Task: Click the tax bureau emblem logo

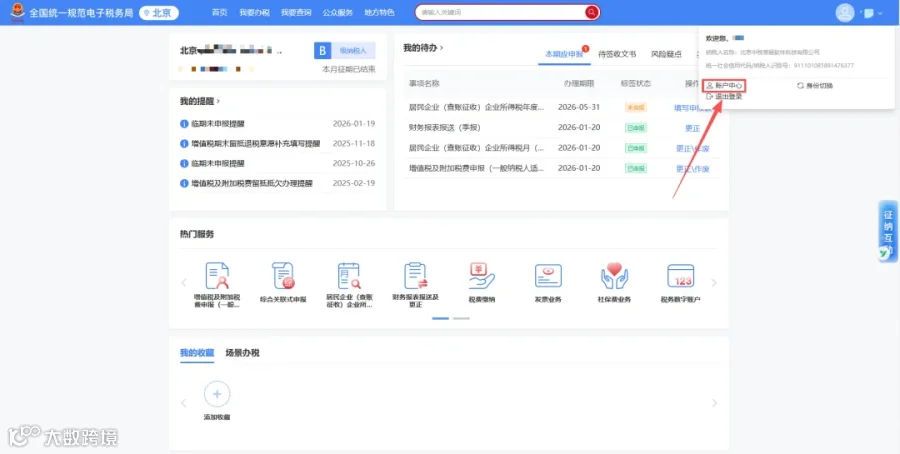Action: 18,12
